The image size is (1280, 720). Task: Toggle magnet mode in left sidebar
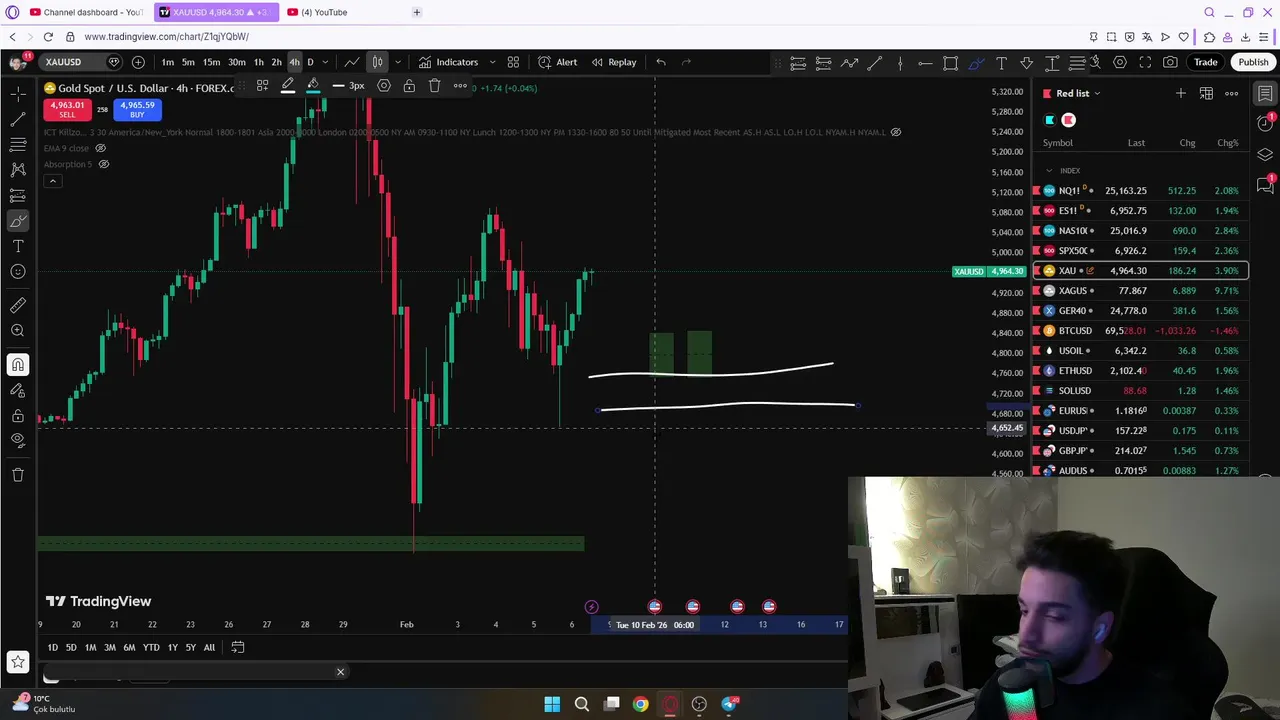click(x=18, y=365)
